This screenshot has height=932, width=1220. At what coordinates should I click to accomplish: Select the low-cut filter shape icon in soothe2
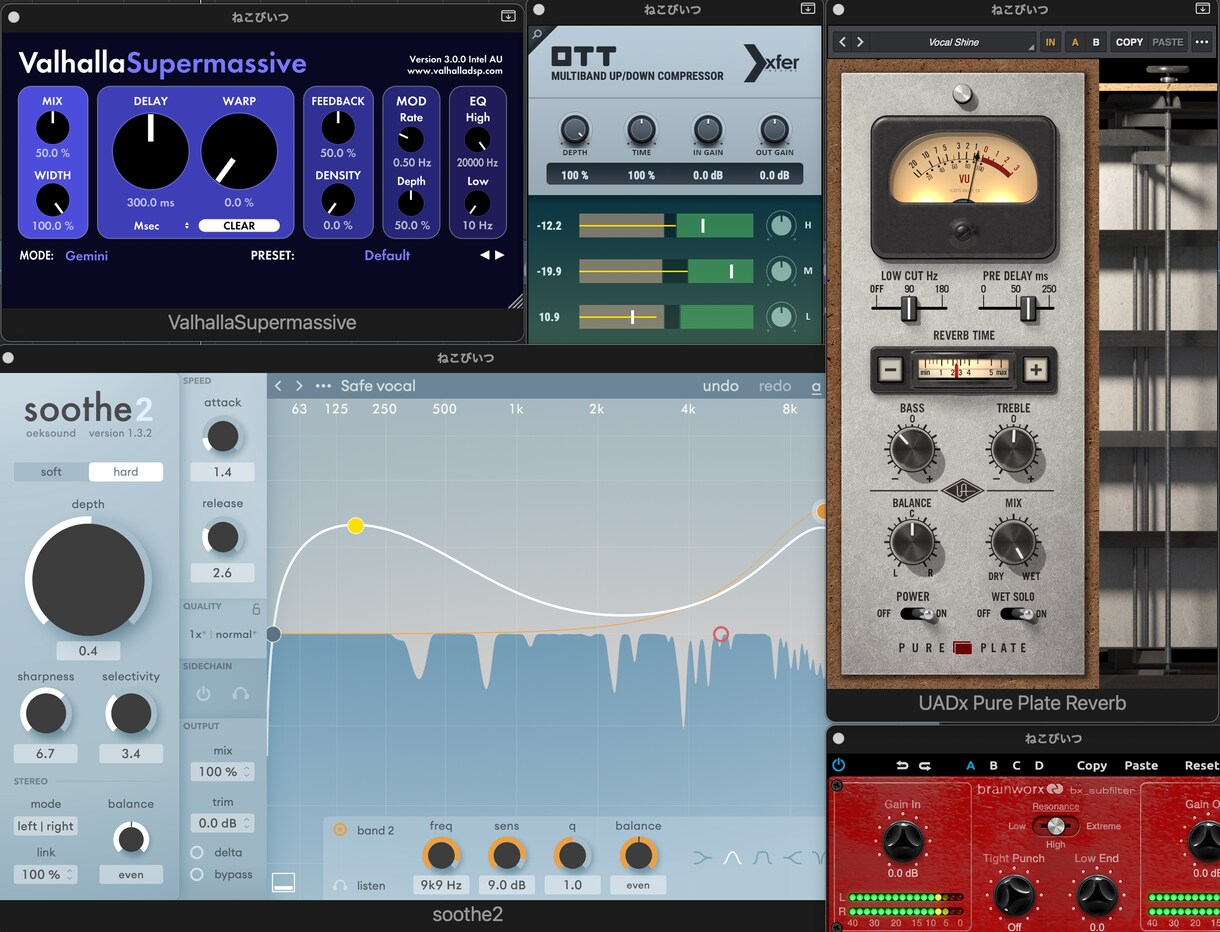tap(702, 857)
